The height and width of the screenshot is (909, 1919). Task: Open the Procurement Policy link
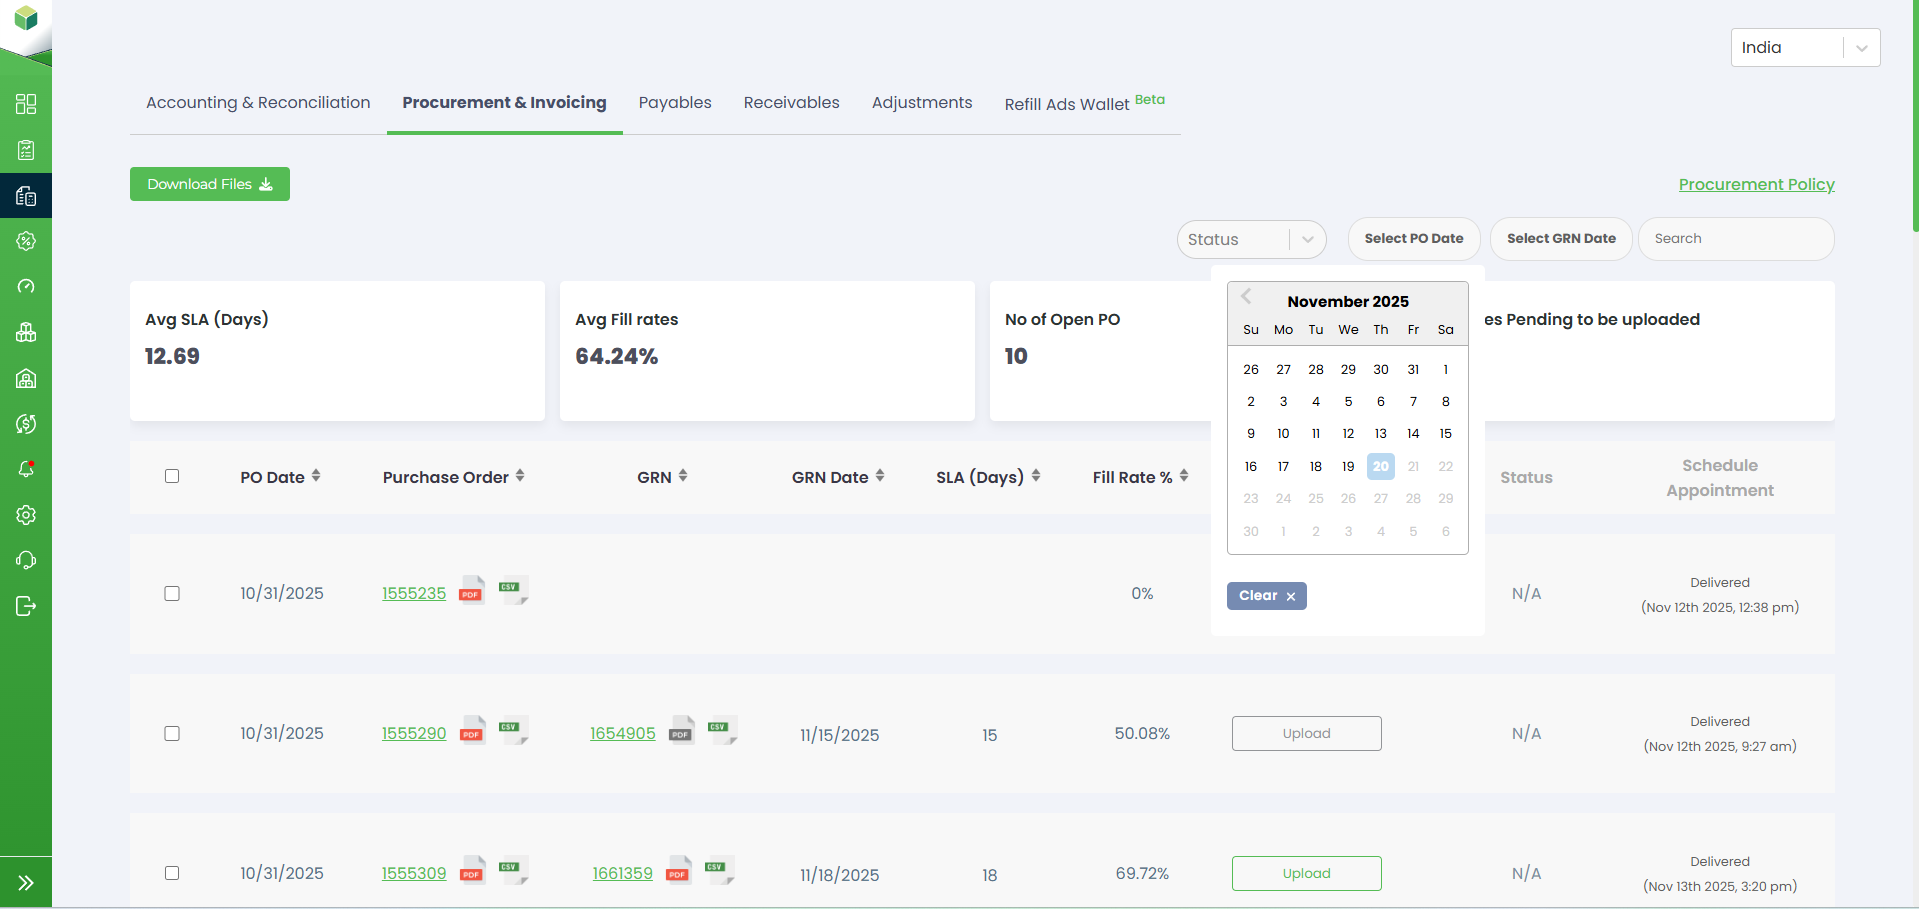[x=1756, y=185]
